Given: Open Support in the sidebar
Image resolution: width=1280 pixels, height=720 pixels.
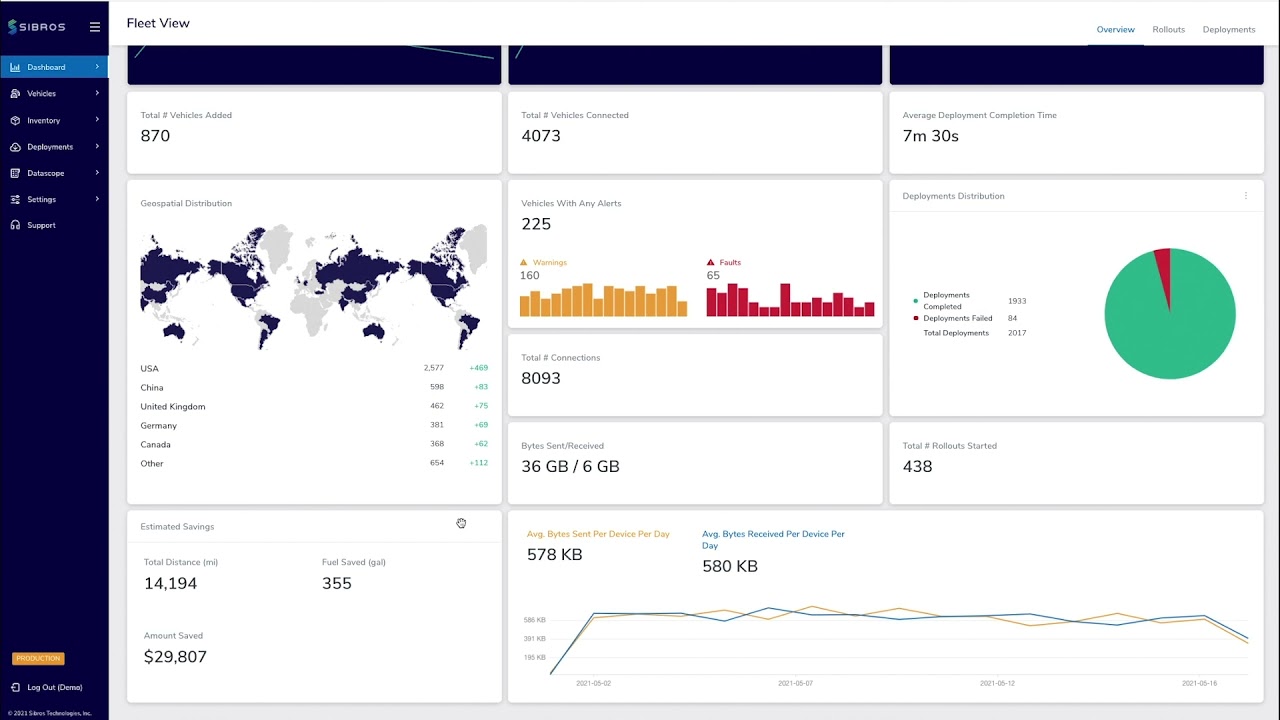Looking at the screenshot, I should (54, 225).
